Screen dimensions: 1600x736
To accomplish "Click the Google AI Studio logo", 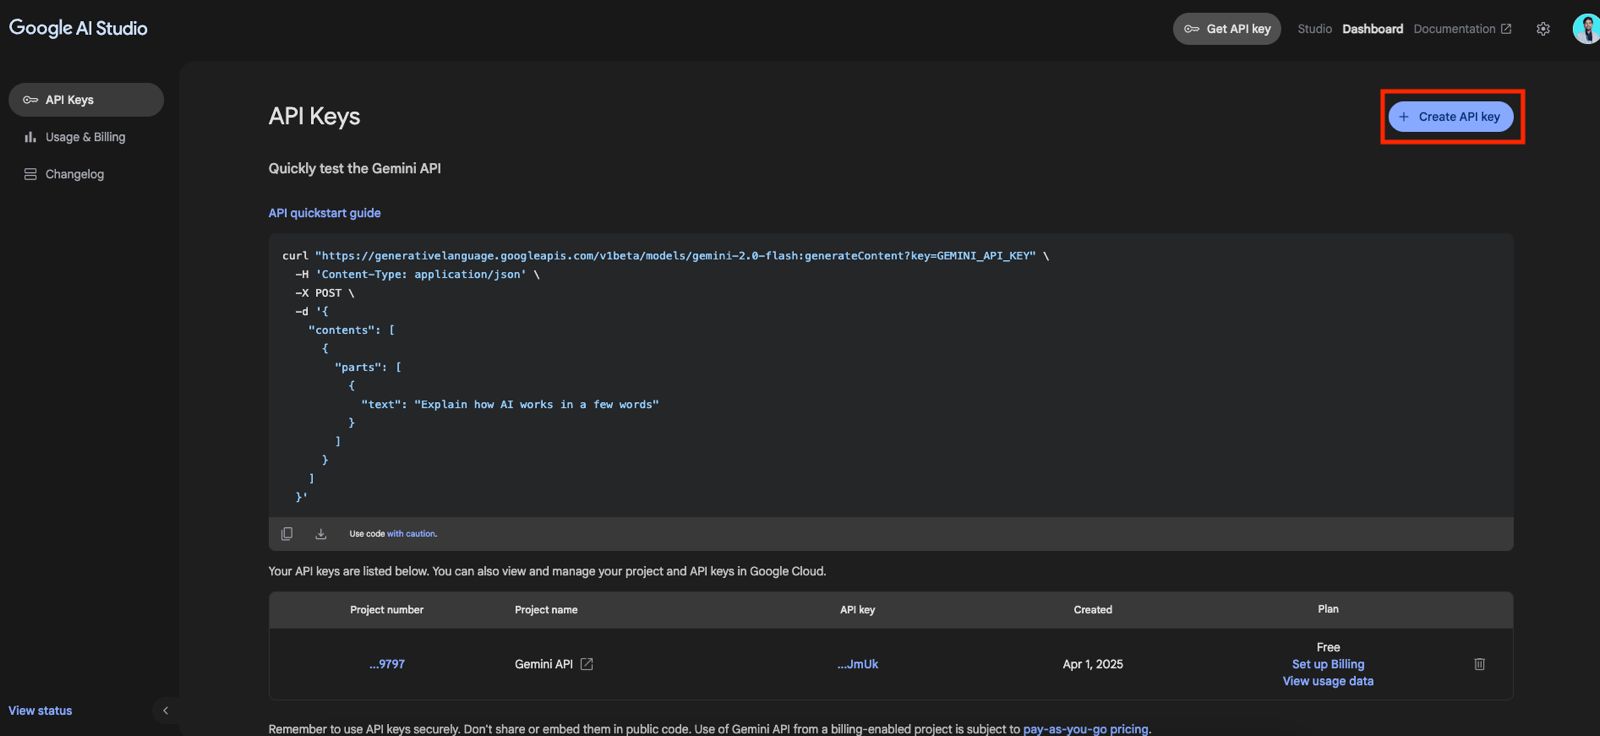I will pyautogui.click(x=78, y=28).
